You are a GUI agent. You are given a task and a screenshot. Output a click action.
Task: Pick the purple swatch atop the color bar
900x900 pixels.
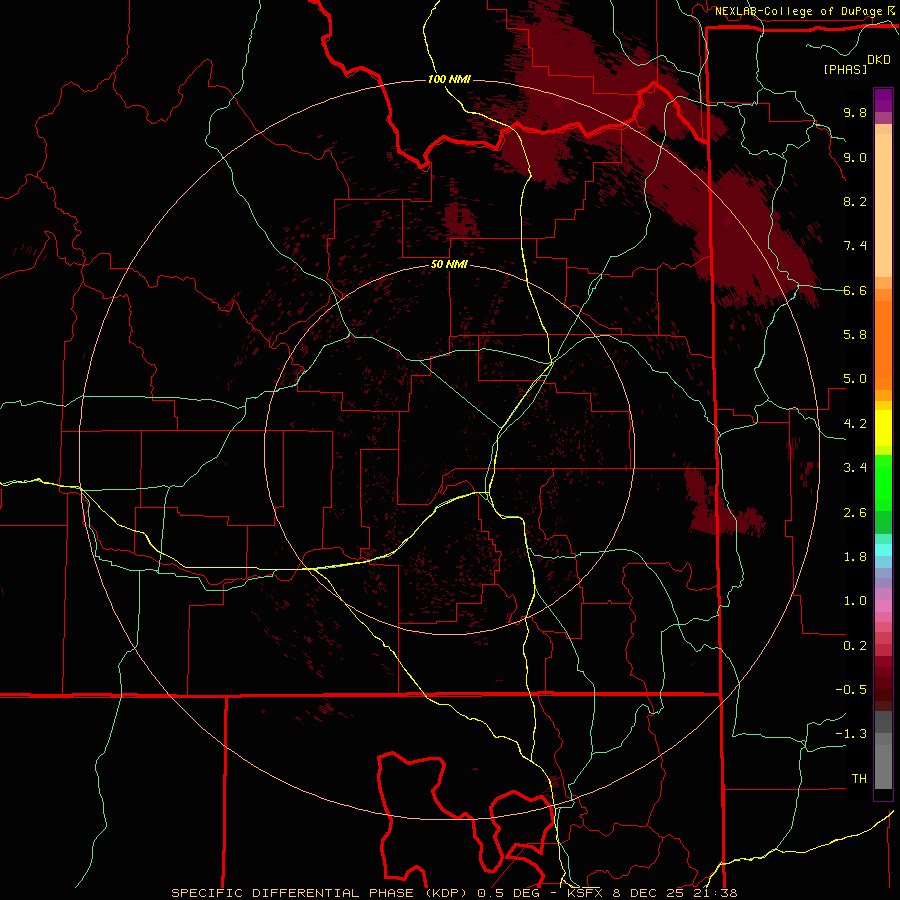point(883,100)
